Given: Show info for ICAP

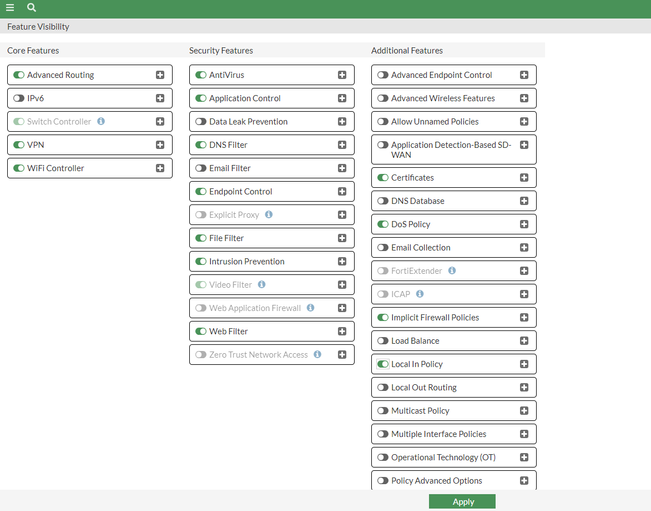Looking at the screenshot, I should click(x=420, y=294).
